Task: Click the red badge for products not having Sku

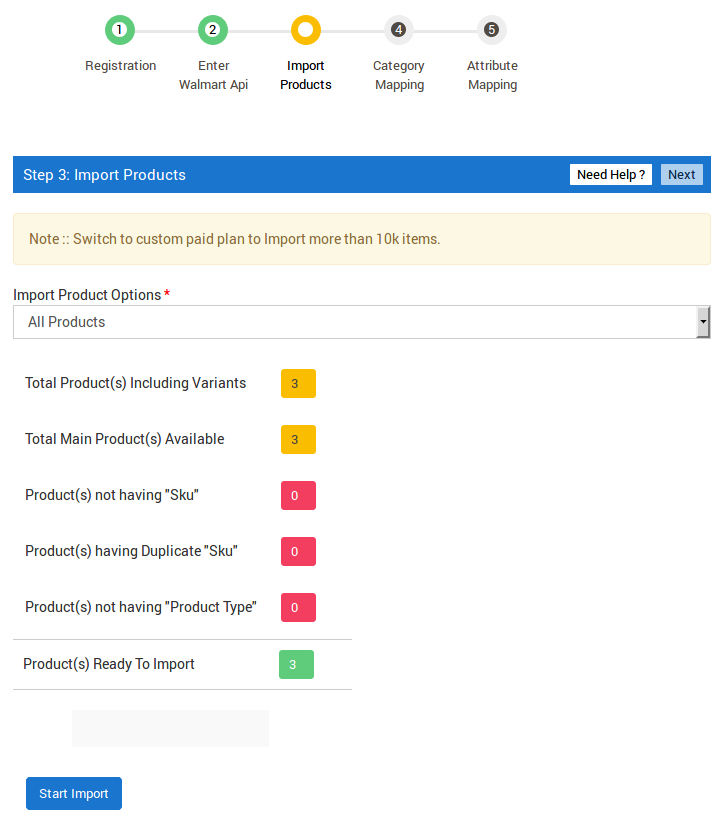Action: (x=299, y=495)
